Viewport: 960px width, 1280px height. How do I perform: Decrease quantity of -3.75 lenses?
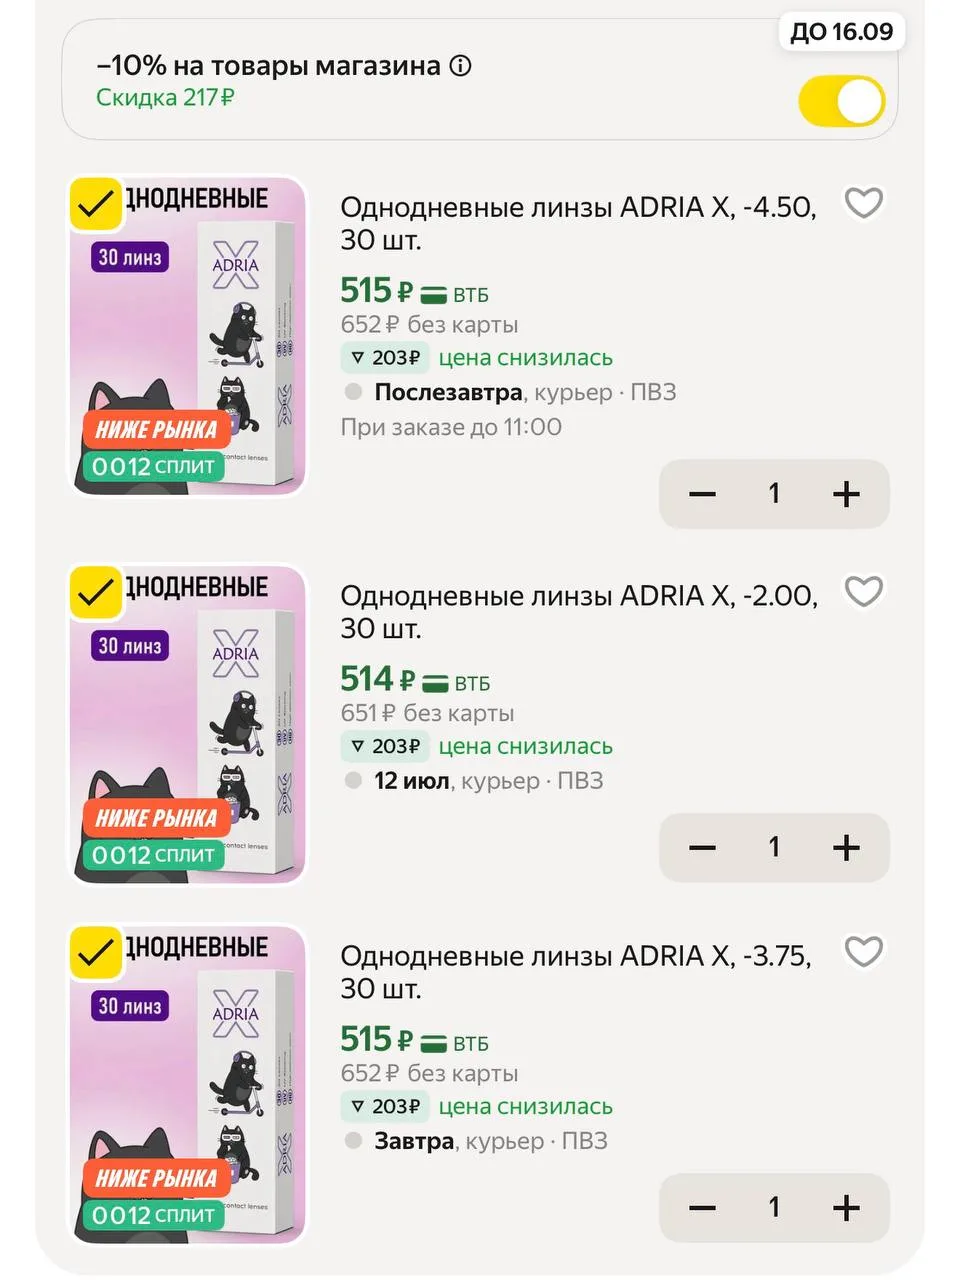(x=702, y=1207)
